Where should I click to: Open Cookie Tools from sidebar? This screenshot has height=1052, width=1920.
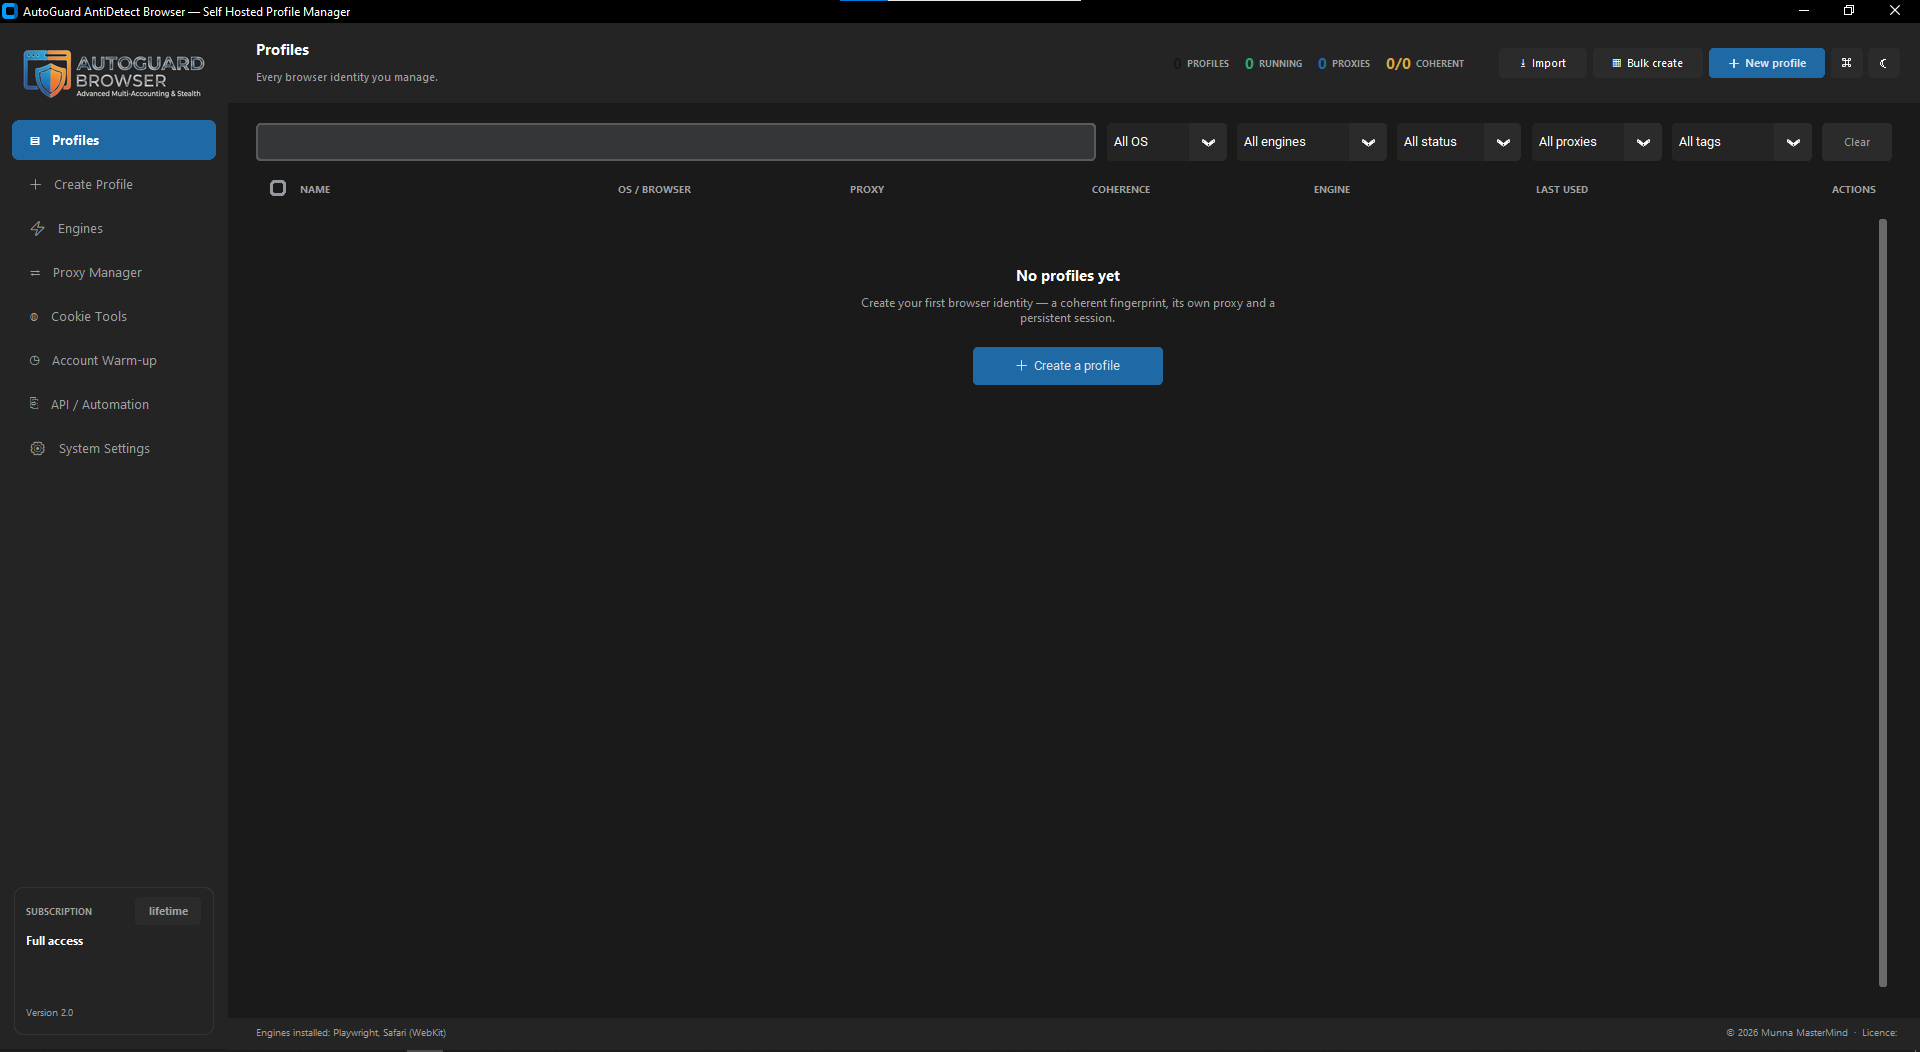[114, 317]
